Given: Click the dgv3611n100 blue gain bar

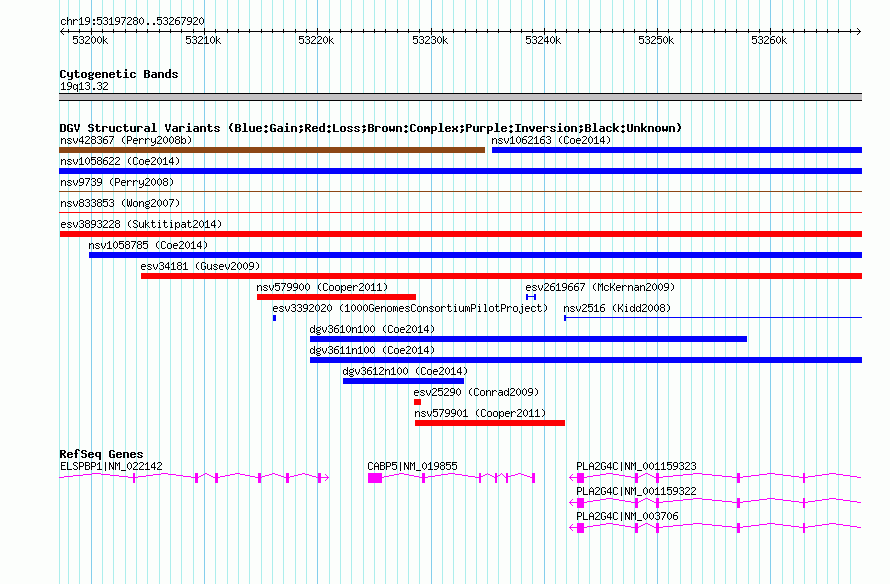Looking at the screenshot, I should tap(586, 360).
